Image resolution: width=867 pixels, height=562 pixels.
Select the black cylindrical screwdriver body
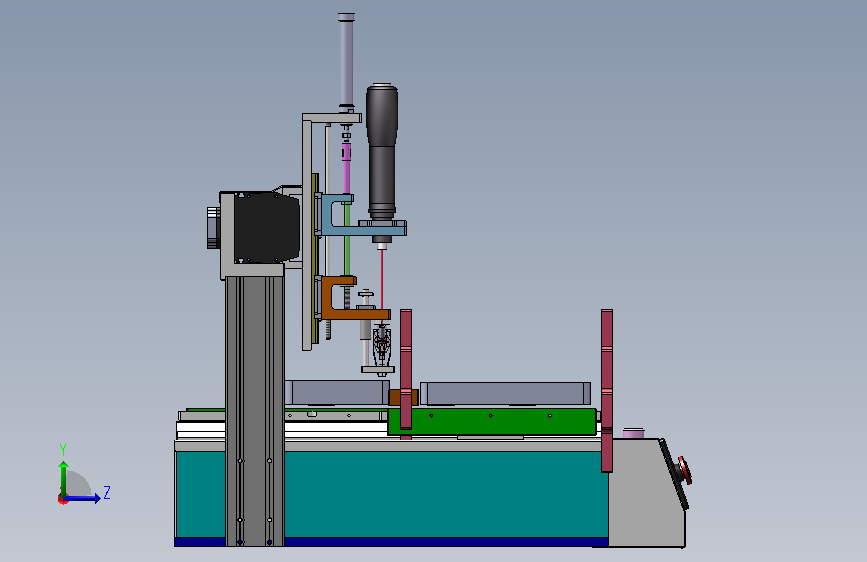click(382, 151)
